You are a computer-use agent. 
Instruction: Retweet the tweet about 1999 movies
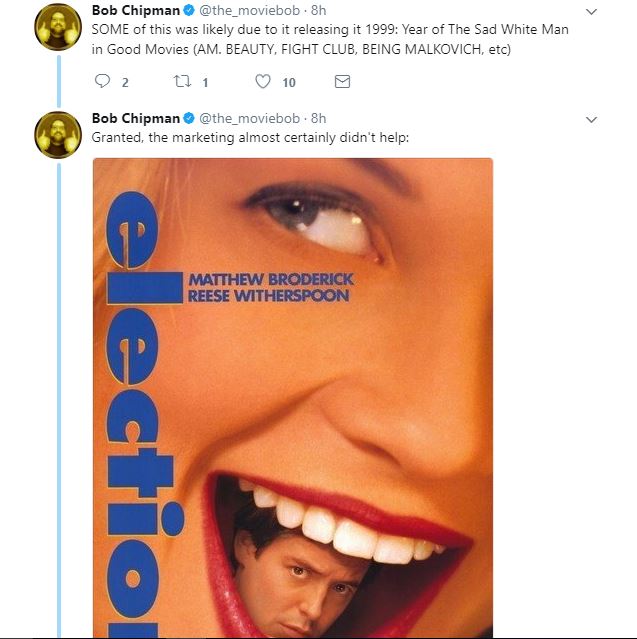tap(181, 82)
